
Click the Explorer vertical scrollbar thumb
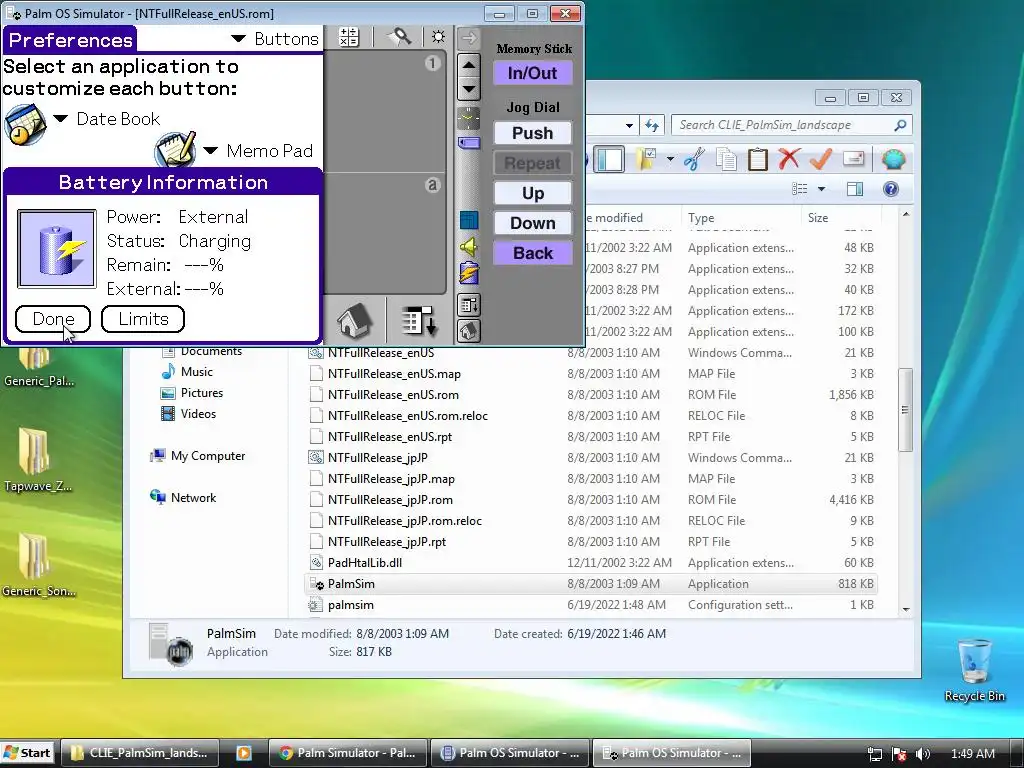click(905, 409)
